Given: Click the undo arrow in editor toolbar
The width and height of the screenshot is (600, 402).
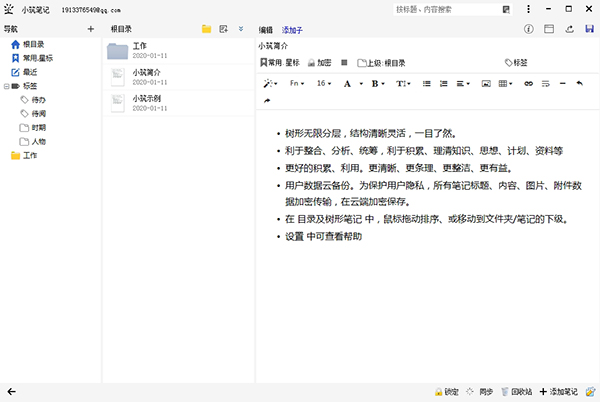Looking at the screenshot, I should click(x=579, y=84).
